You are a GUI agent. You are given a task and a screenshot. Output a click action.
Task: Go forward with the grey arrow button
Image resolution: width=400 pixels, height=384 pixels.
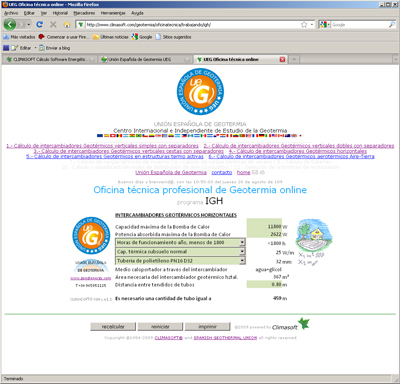(21, 24)
